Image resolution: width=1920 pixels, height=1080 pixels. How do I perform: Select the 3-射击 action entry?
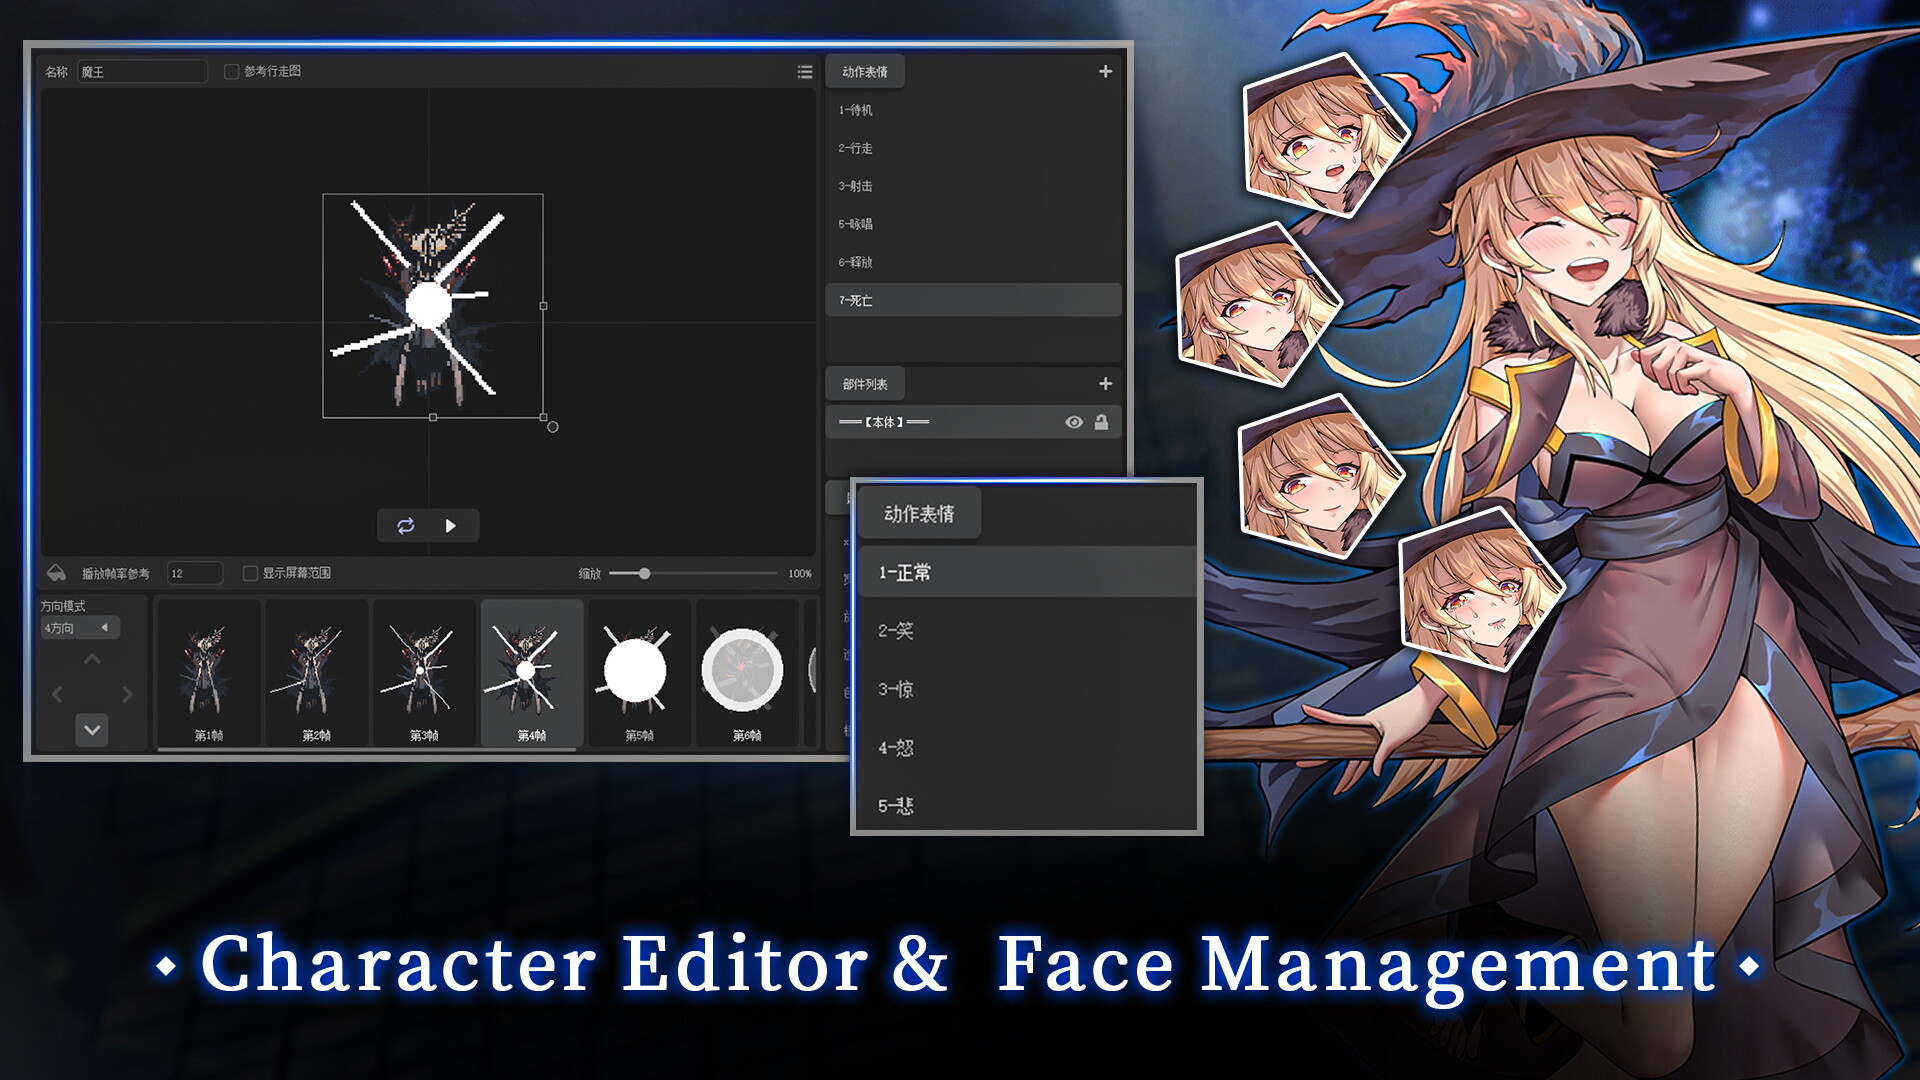[x=856, y=186]
